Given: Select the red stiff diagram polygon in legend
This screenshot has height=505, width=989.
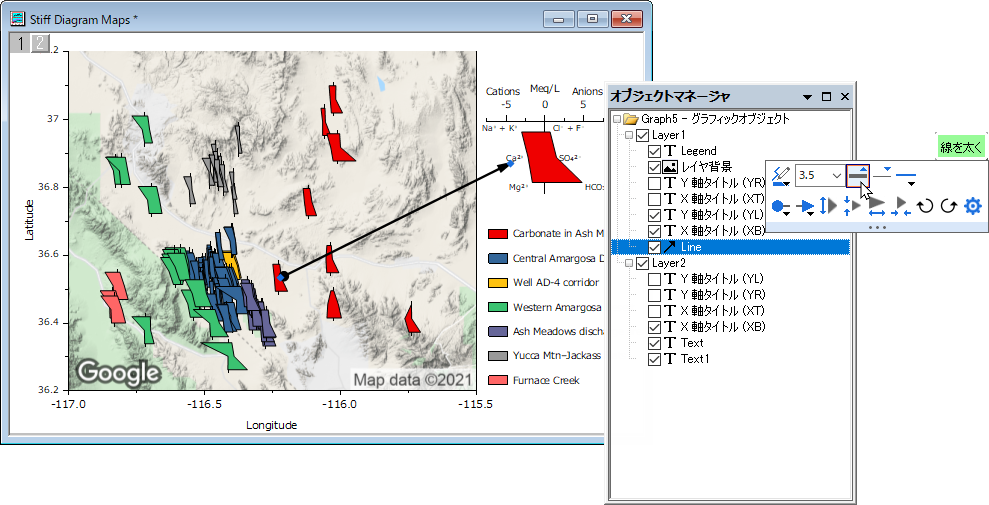Looking at the screenshot, I should coord(547,156).
